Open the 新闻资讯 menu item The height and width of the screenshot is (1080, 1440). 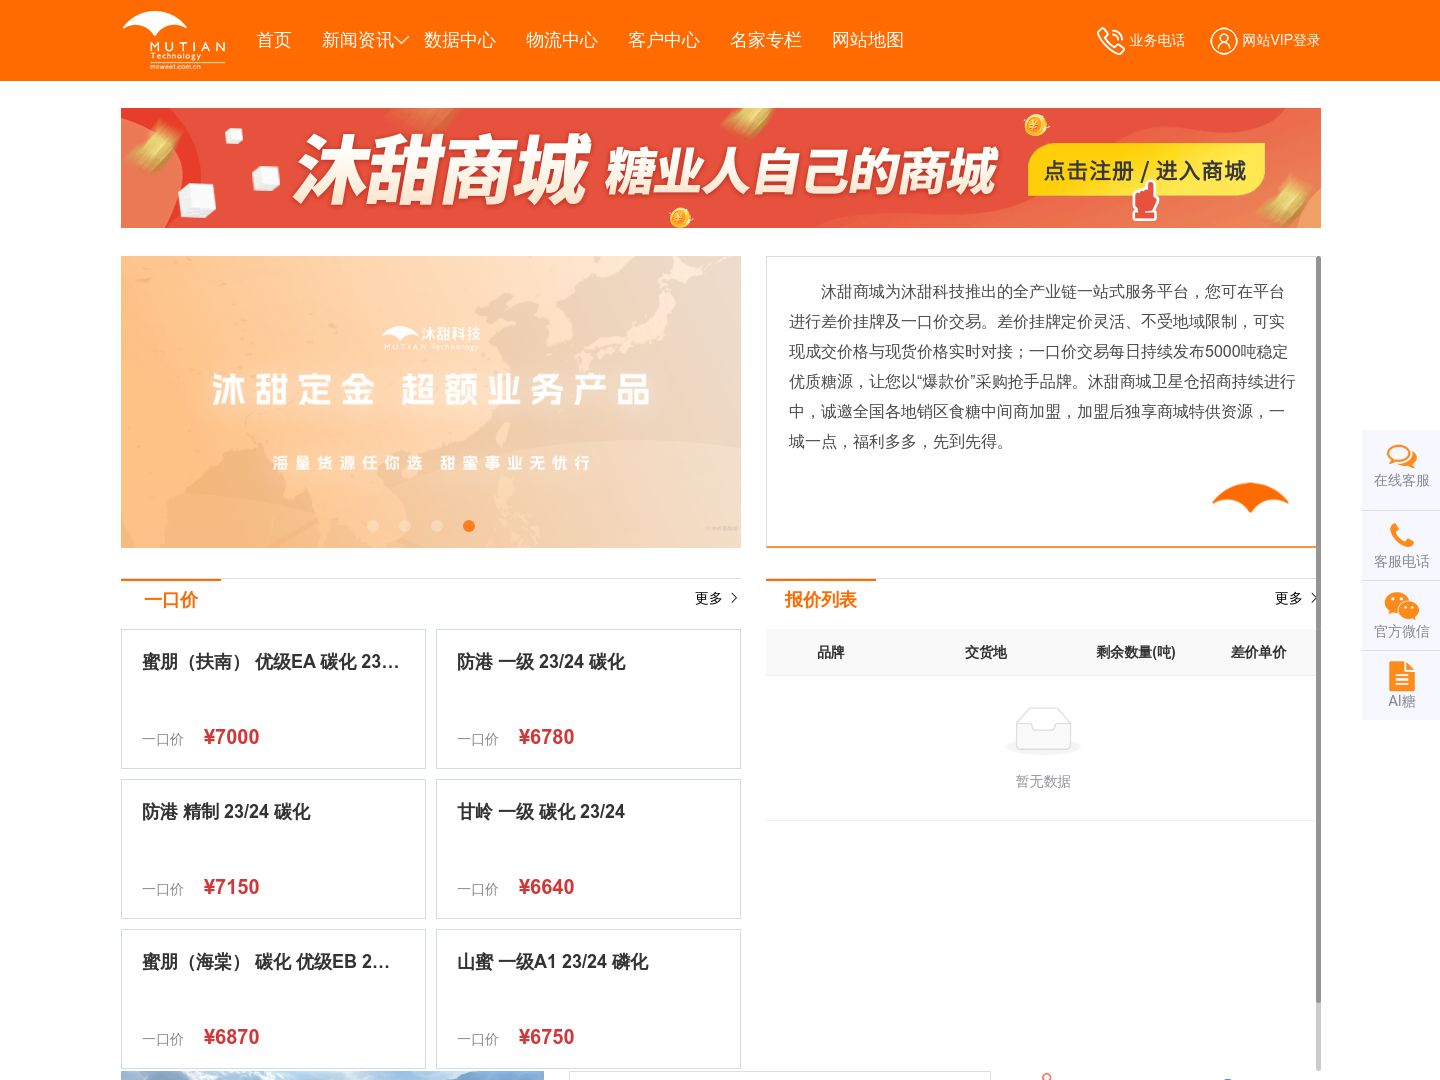click(x=358, y=40)
